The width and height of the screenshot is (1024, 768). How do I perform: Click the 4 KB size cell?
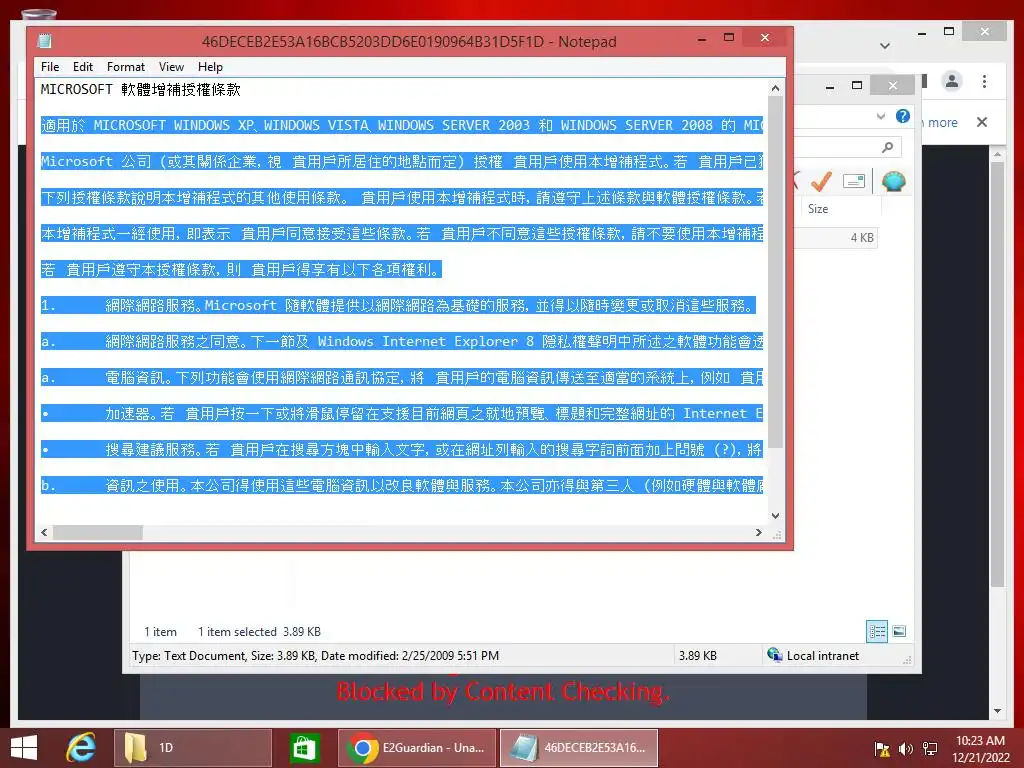861,238
